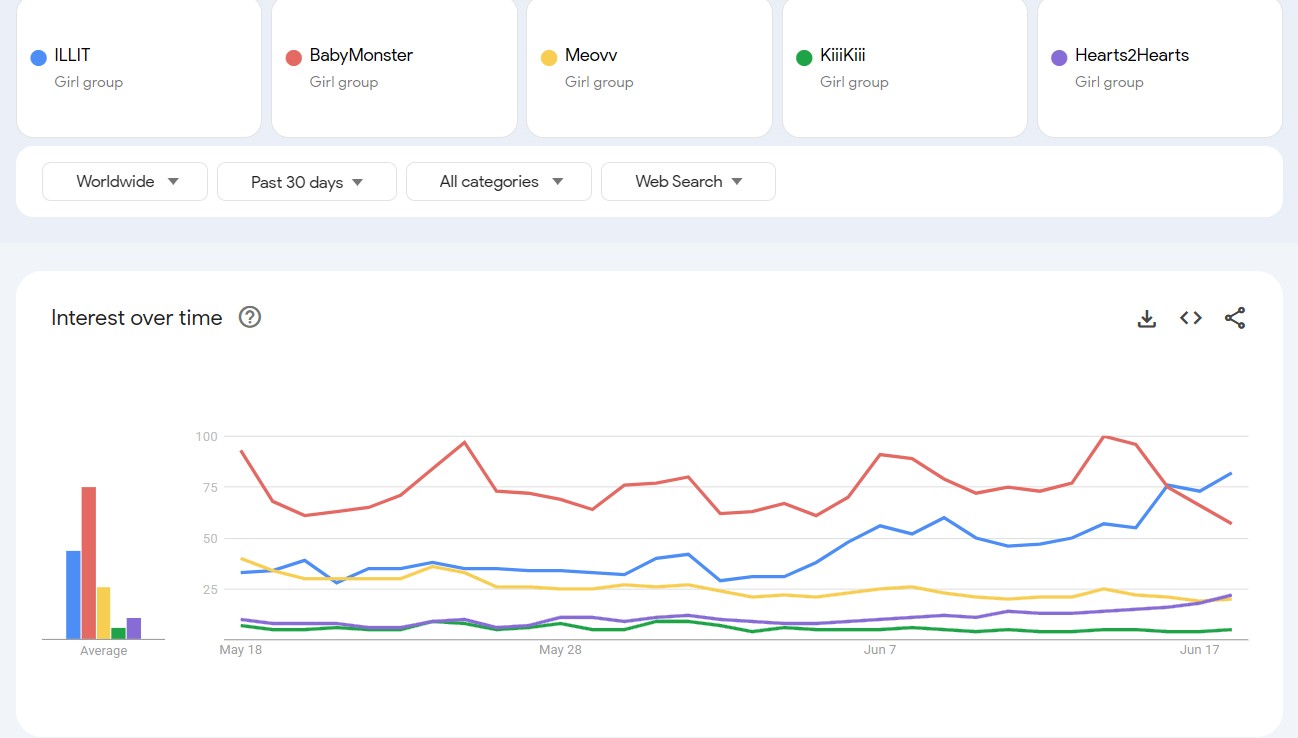Image resolution: width=1298 pixels, height=738 pixels.
Task: Click the green KiiiKiii color dot
Action: (804, 57)
